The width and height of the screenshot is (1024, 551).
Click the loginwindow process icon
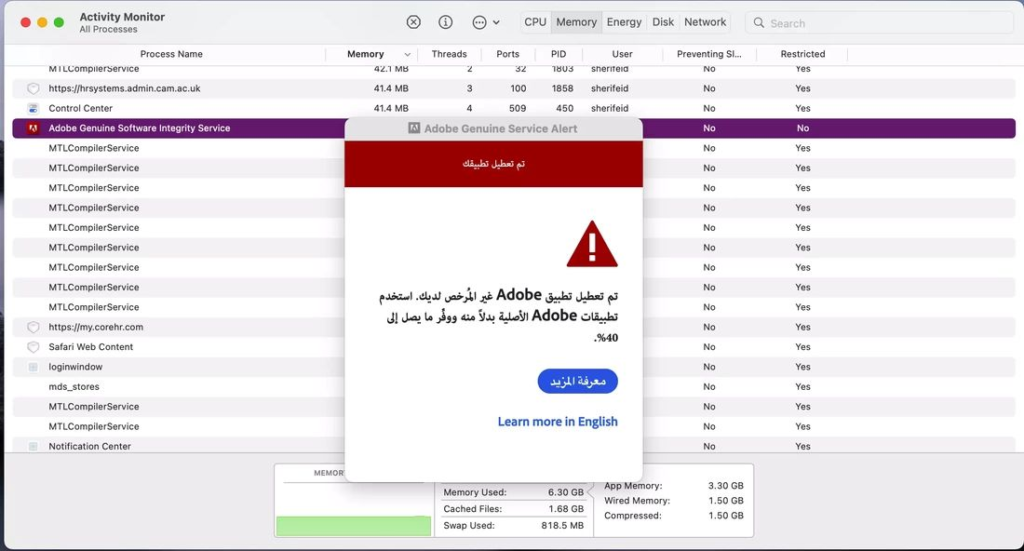pyautogui.click(x=33, y=367)
